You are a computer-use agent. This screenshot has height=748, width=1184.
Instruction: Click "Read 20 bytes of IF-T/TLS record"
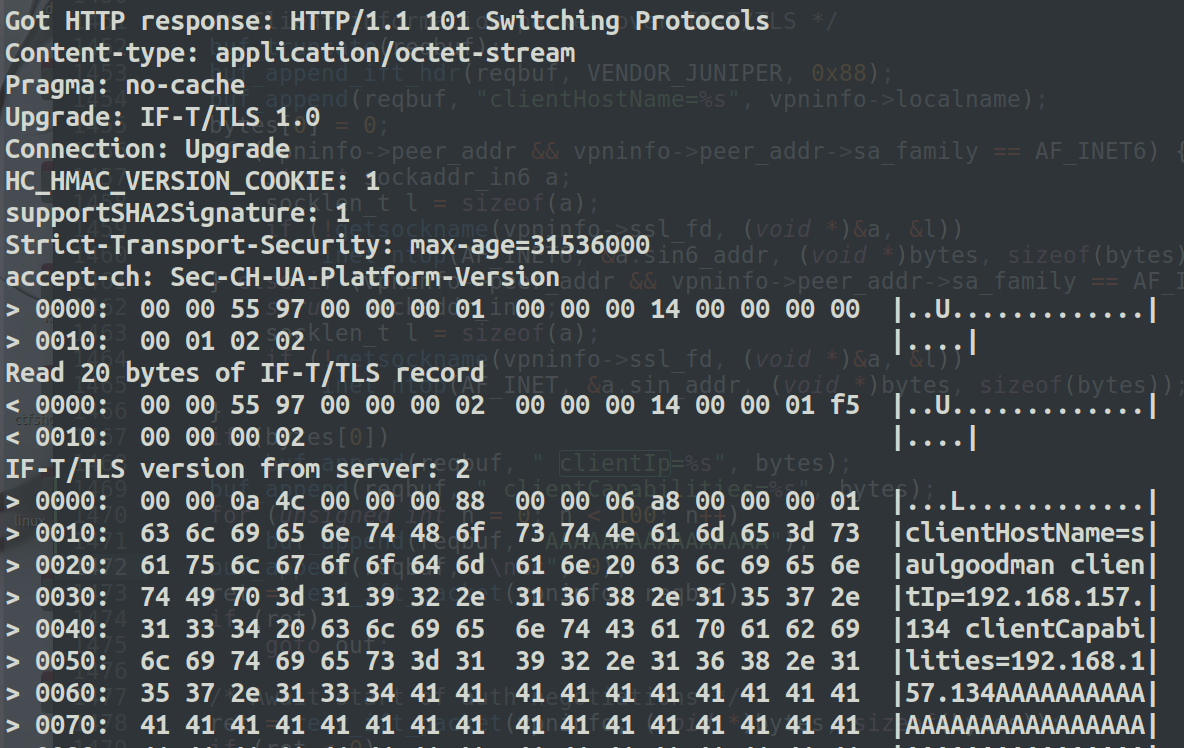(x=245, y=373)
